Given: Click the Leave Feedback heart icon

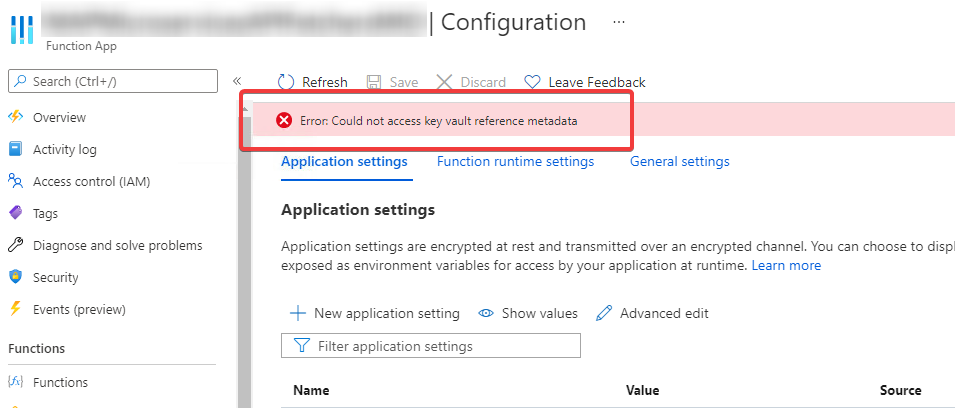Looking at the screenshot, I should 532,82.
